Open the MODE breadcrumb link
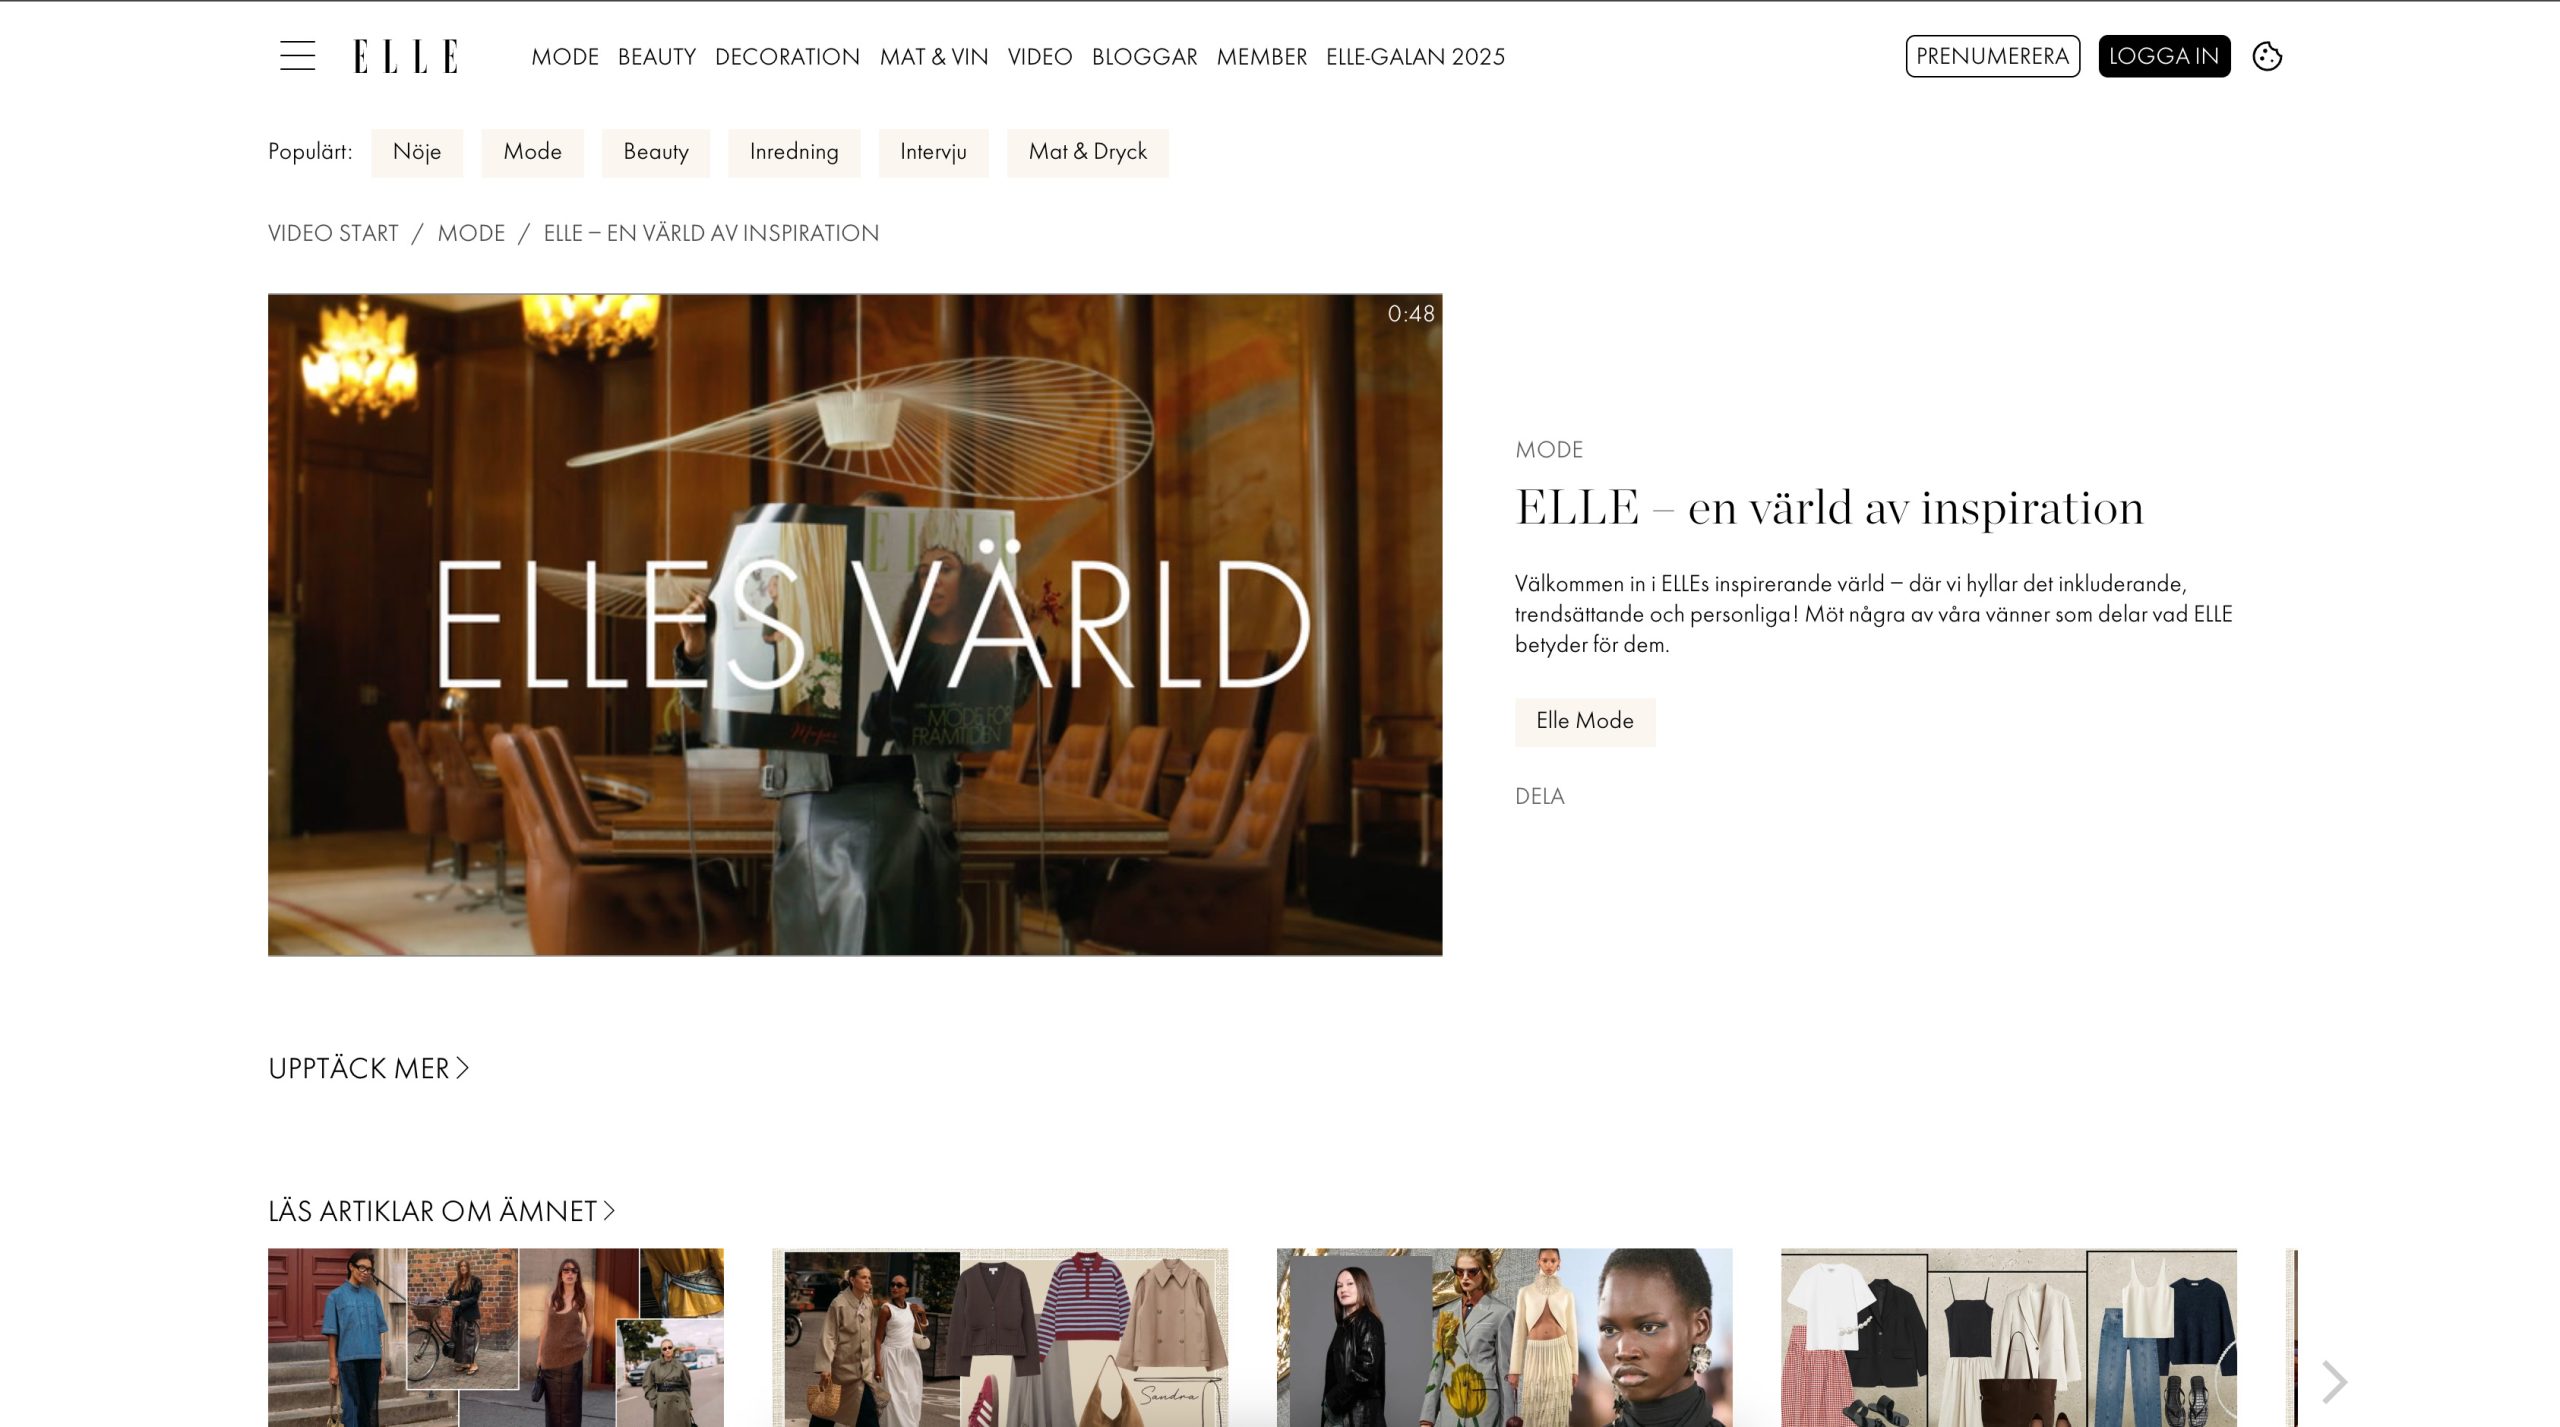The image size is (2560, 1427). point(471,233)
